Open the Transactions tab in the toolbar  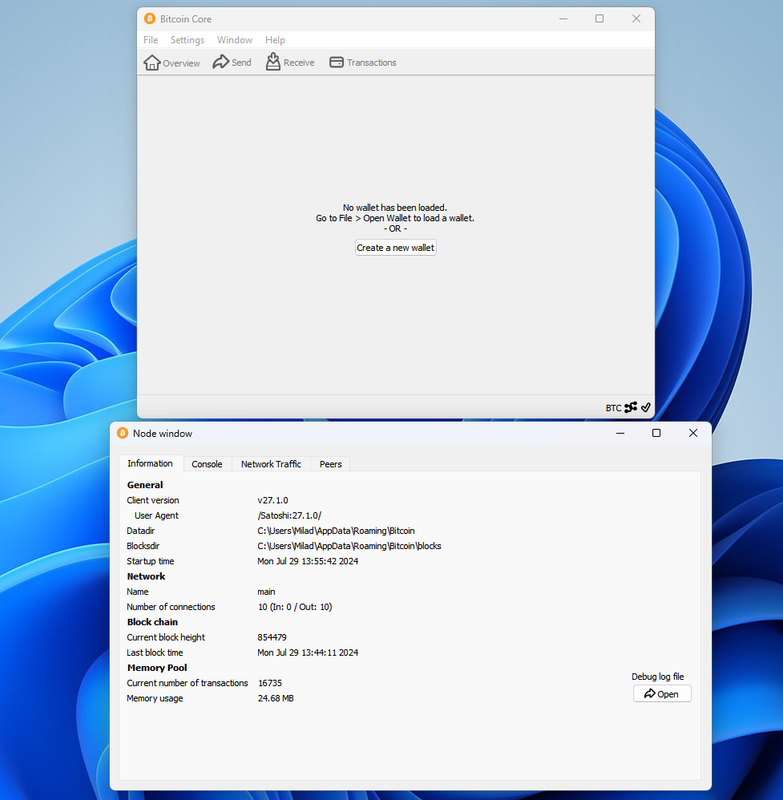(x=363, y=62)
